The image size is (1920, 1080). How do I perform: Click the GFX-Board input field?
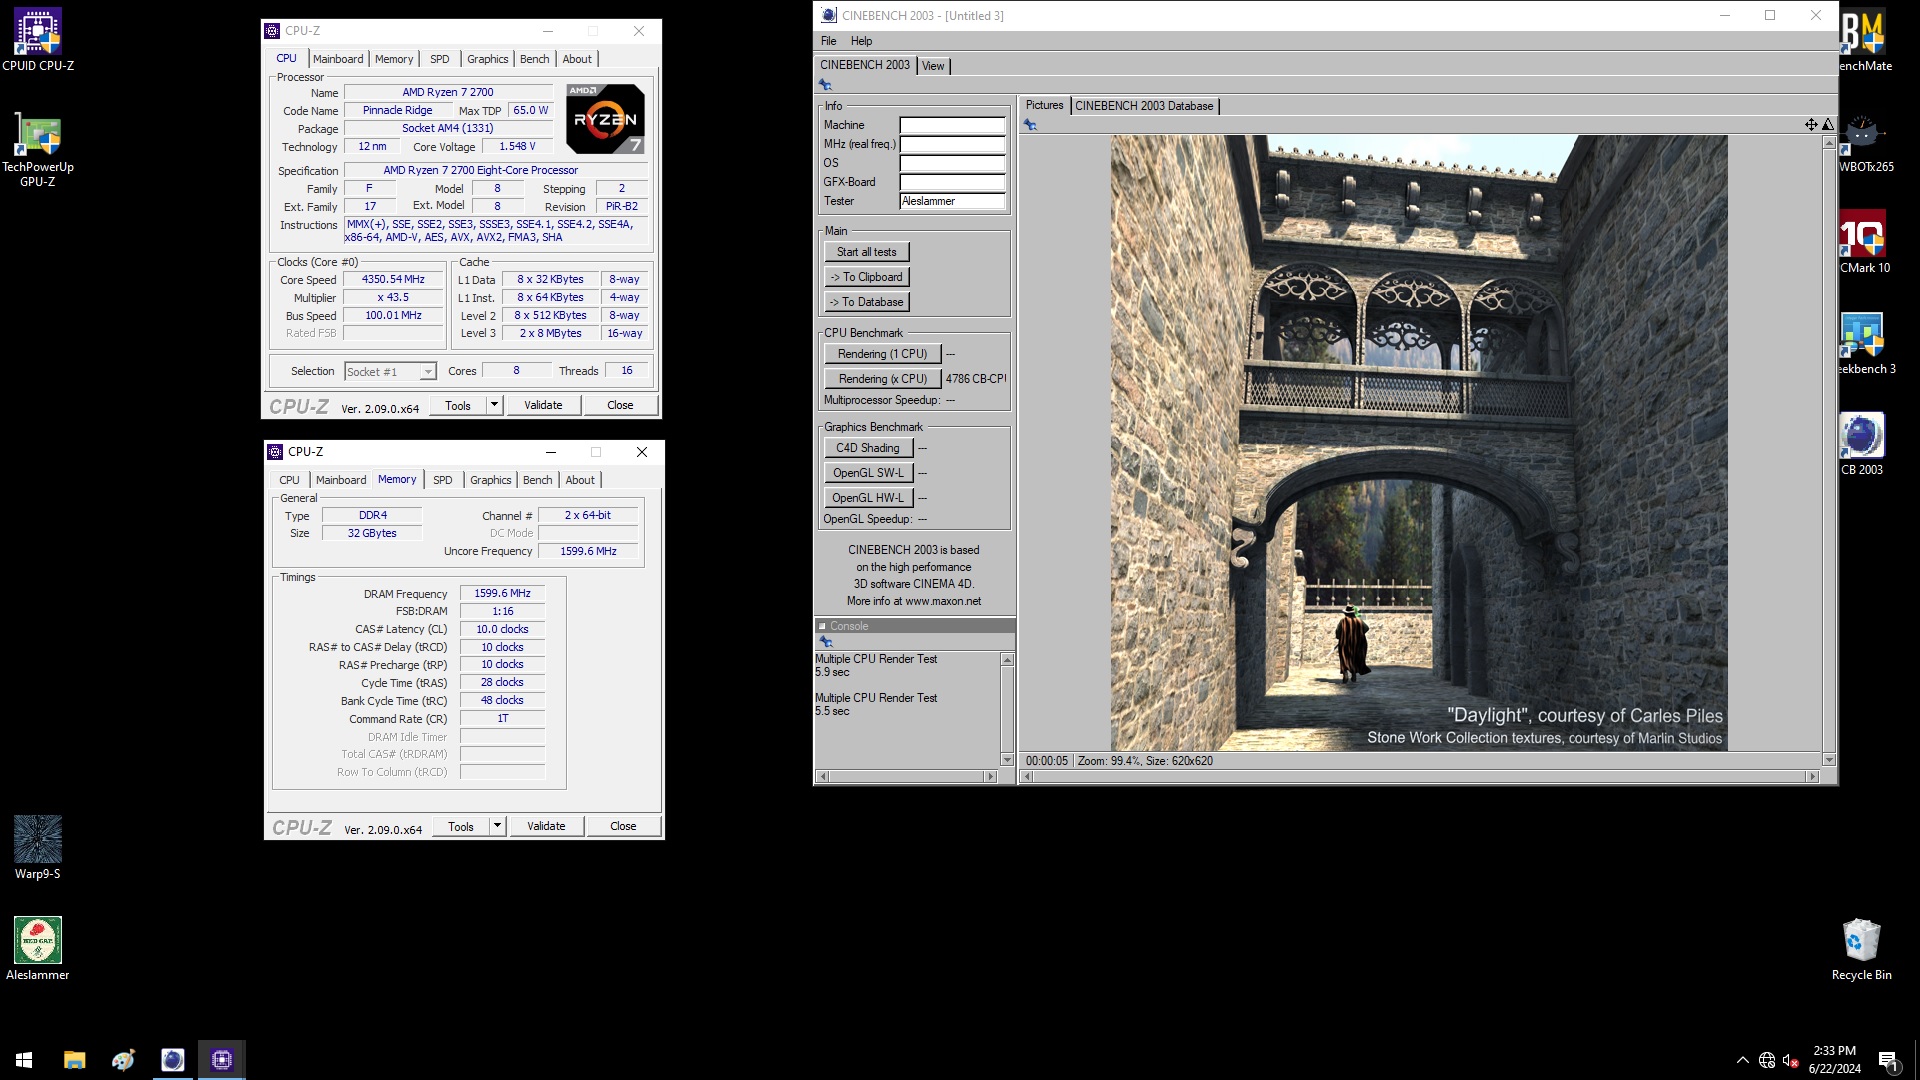point(952,182)
